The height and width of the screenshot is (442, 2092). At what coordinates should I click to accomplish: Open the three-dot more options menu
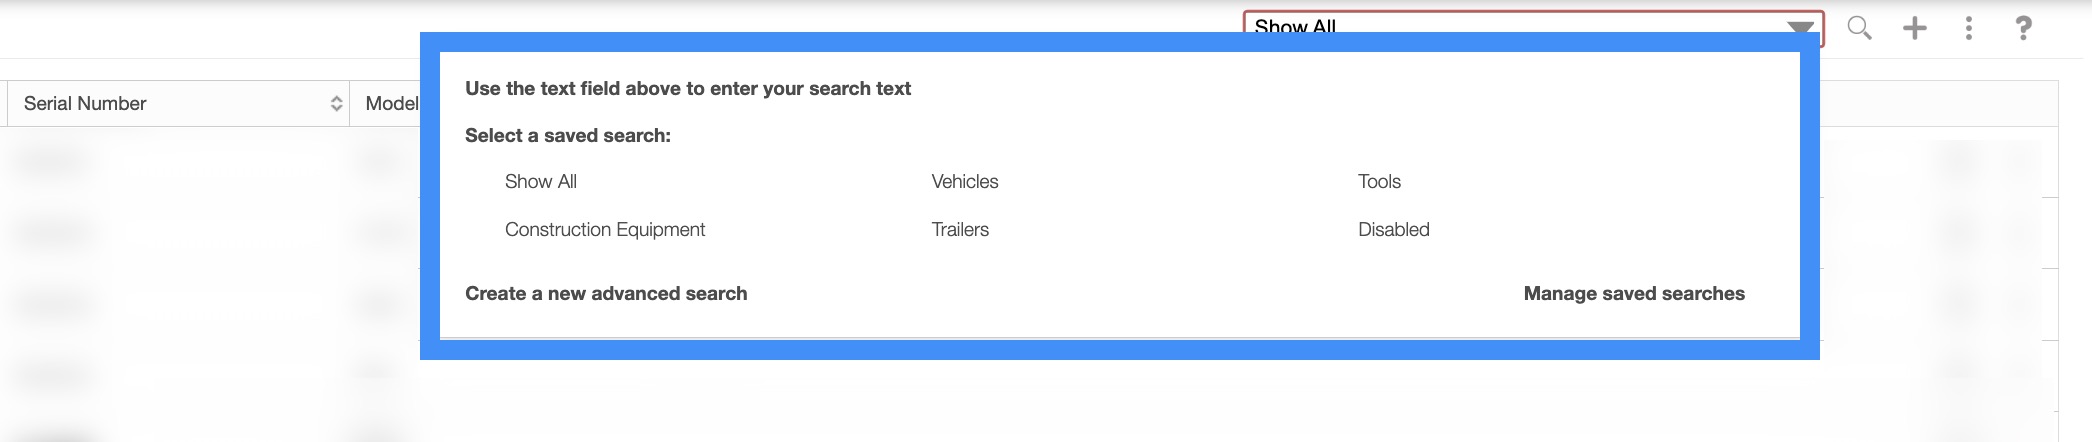pyautogui.click(x=1968, y=28)
